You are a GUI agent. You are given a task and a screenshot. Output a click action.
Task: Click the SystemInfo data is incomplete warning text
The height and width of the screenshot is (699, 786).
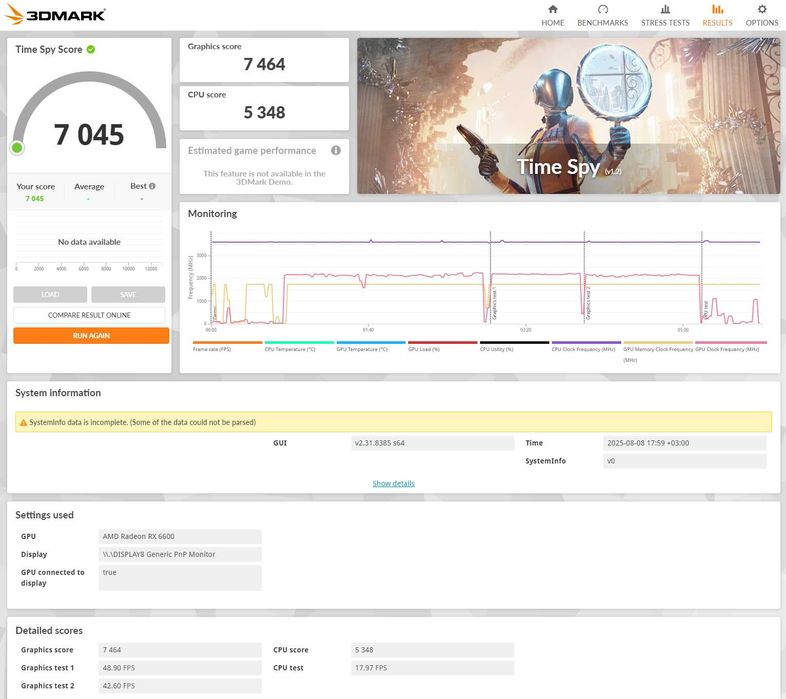click(x=142, y=422)
